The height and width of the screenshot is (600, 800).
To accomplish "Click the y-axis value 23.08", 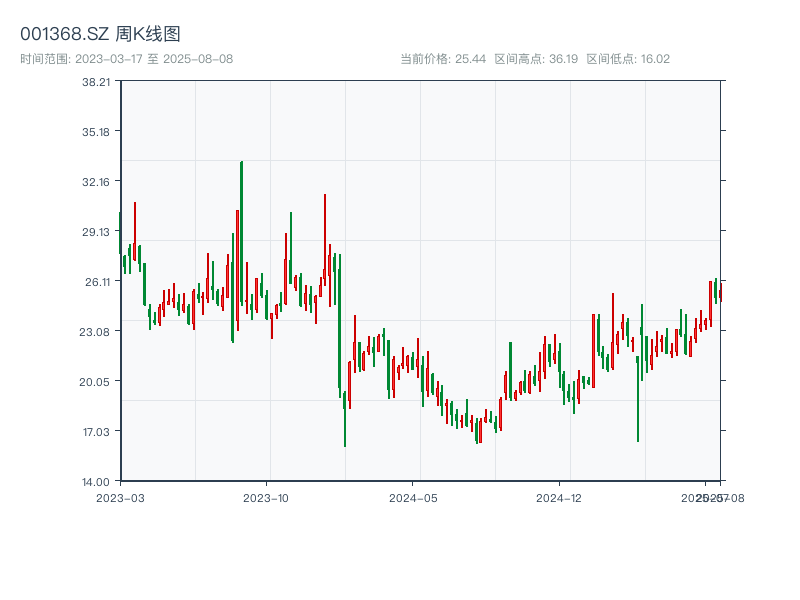I will click(x=94, y=332).
